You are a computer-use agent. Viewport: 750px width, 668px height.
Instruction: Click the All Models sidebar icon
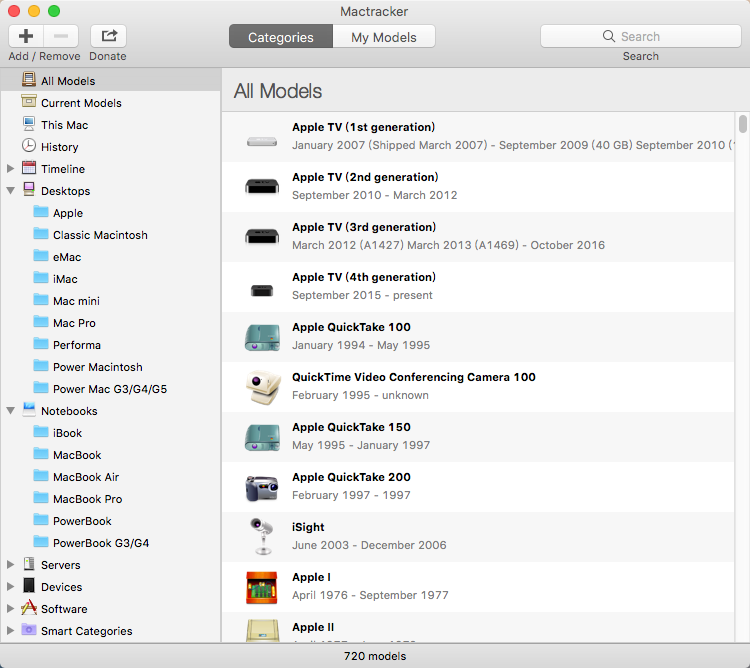29,80
